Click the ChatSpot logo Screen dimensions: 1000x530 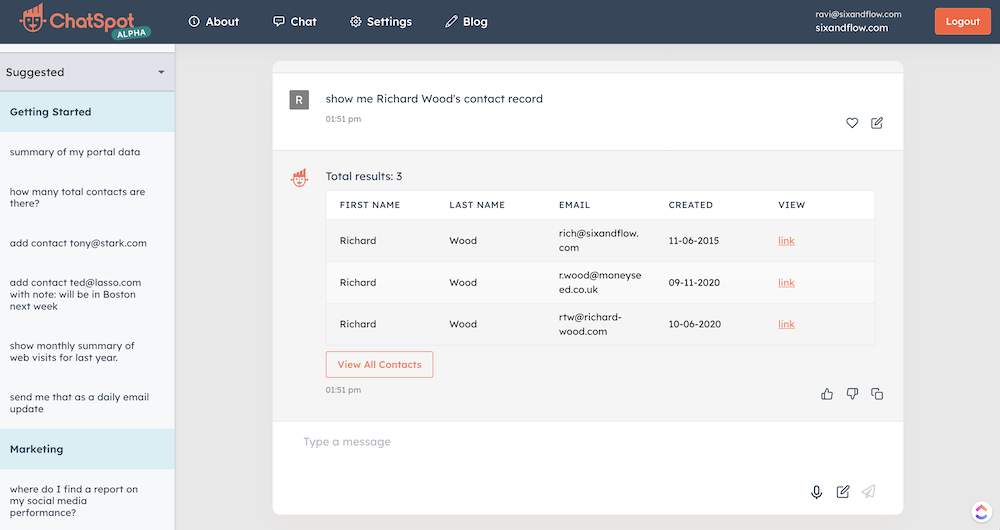click(x=84, y=21)
